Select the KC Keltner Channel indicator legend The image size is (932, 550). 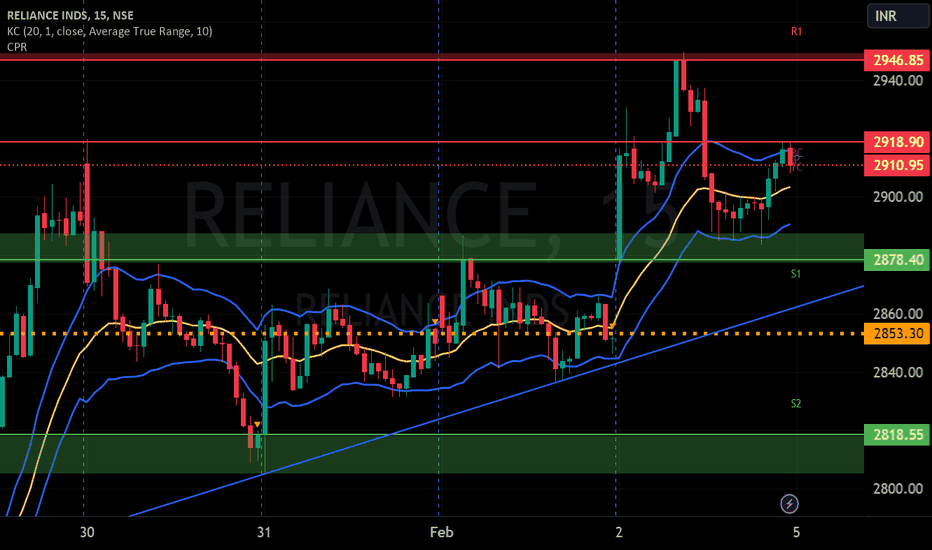pos(109,32)
